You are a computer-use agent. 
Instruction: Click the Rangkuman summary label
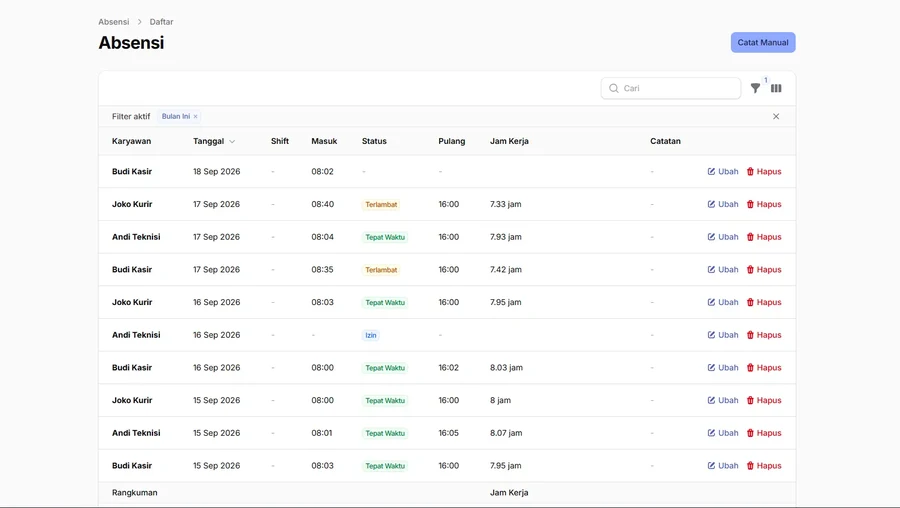134,493
